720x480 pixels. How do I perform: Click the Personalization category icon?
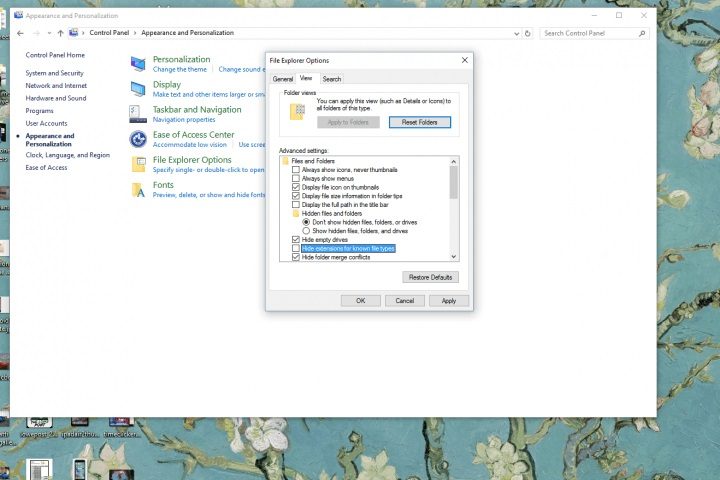click(x=138, y=64)
